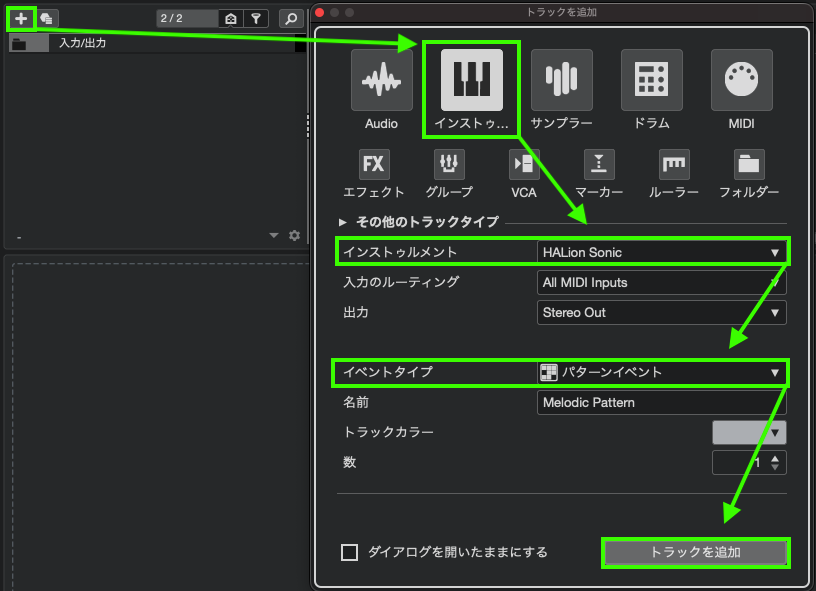This screenshot has height=591, width=816.
Task: Click the plus Add Track button
Action: coord(21,19)
